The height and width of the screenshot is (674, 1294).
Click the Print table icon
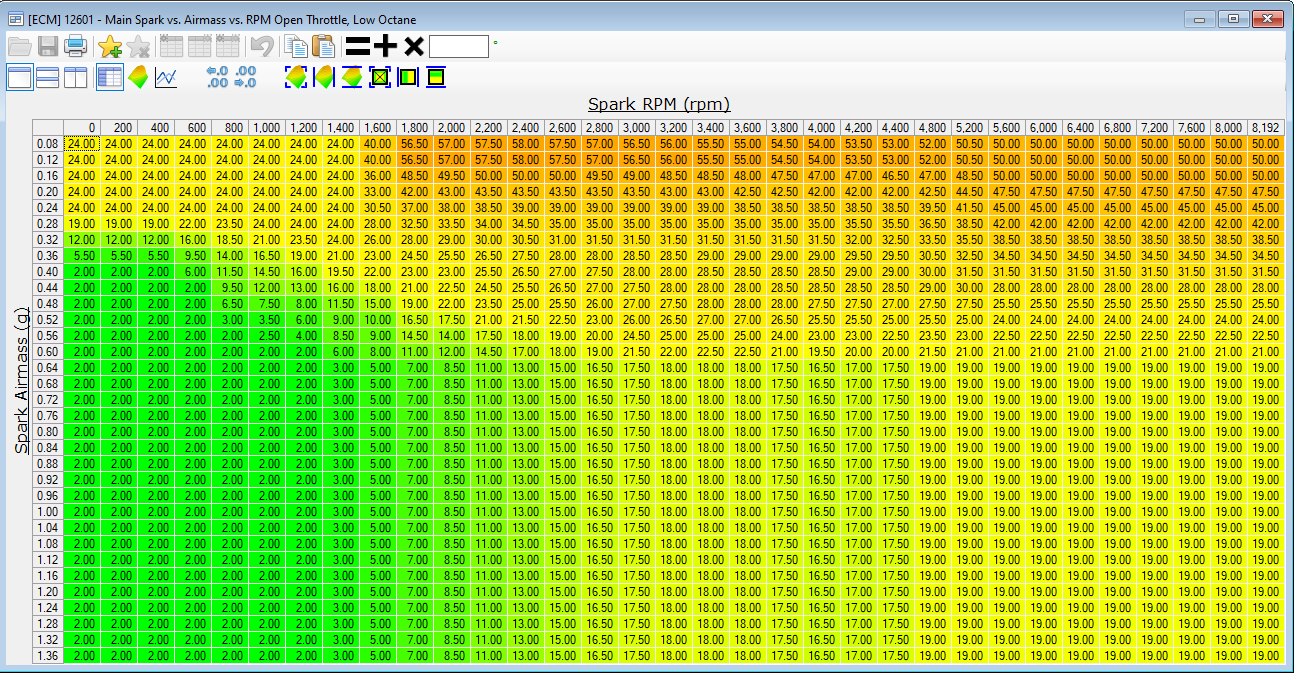click(x=75, y=46)
